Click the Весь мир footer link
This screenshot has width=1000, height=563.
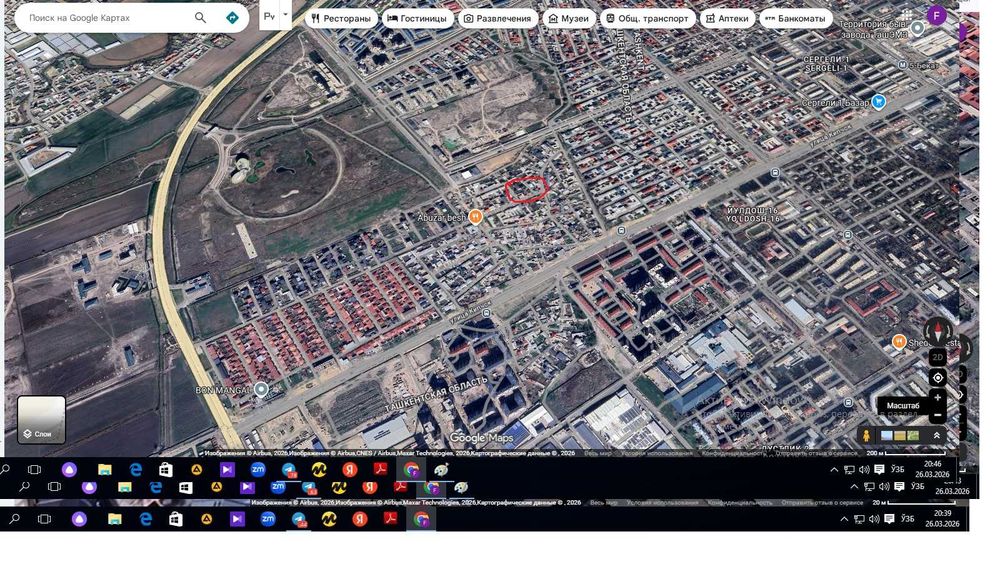[x=598, y=453]
